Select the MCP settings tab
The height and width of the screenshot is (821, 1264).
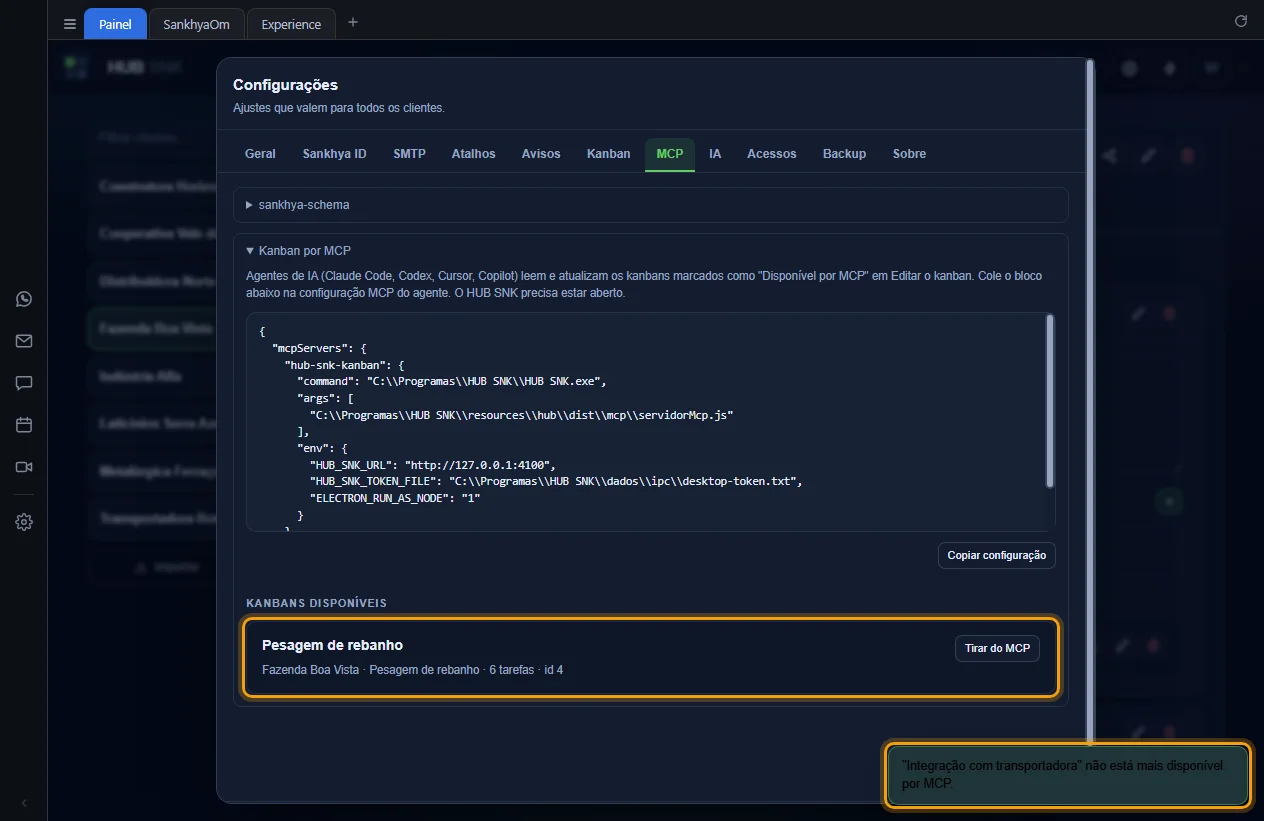click(670, 154)
